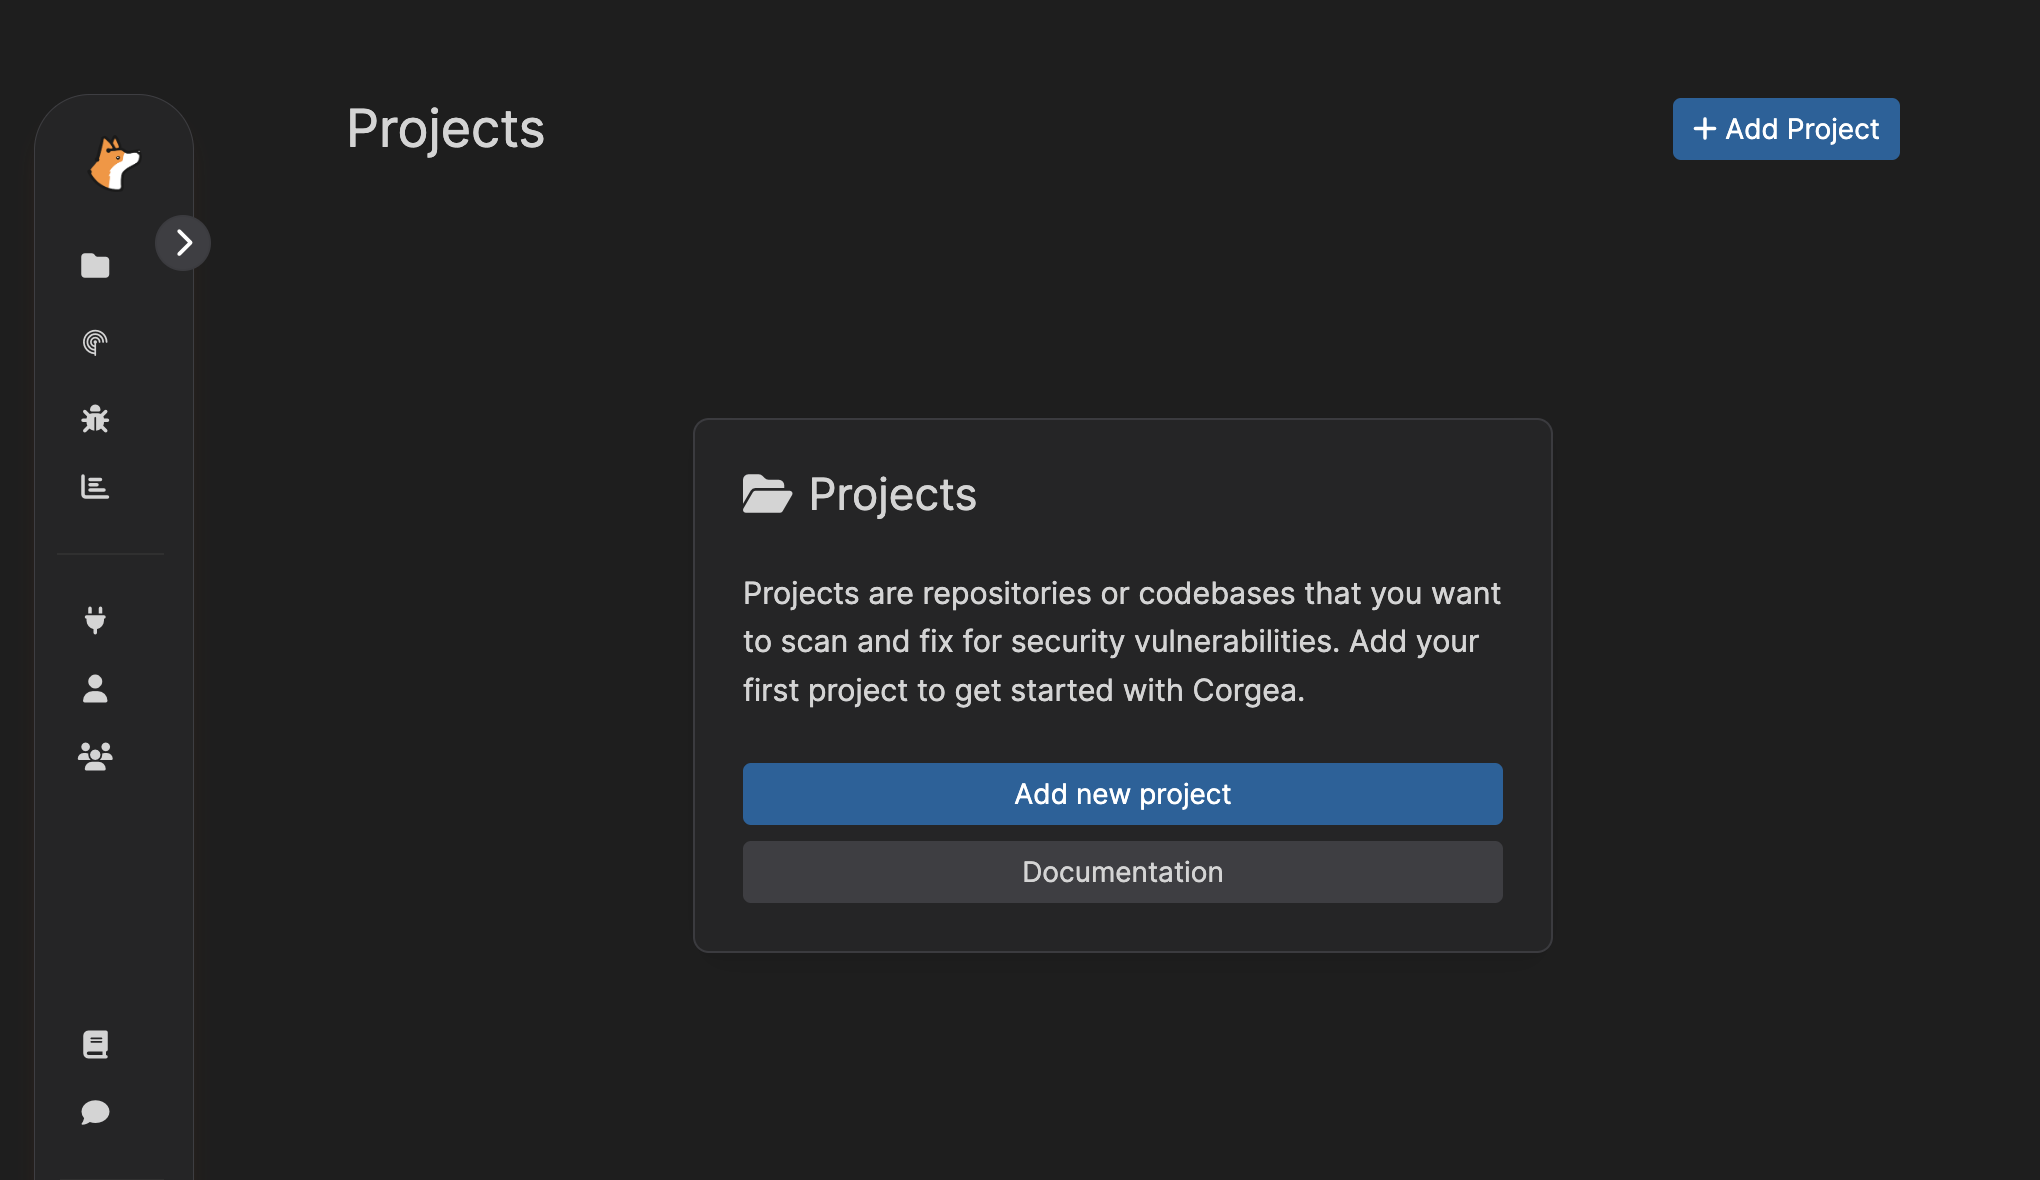Open the Documentation button in the card
The width and height of the screenshot is (2040, 1180).
coord(1122,872)
